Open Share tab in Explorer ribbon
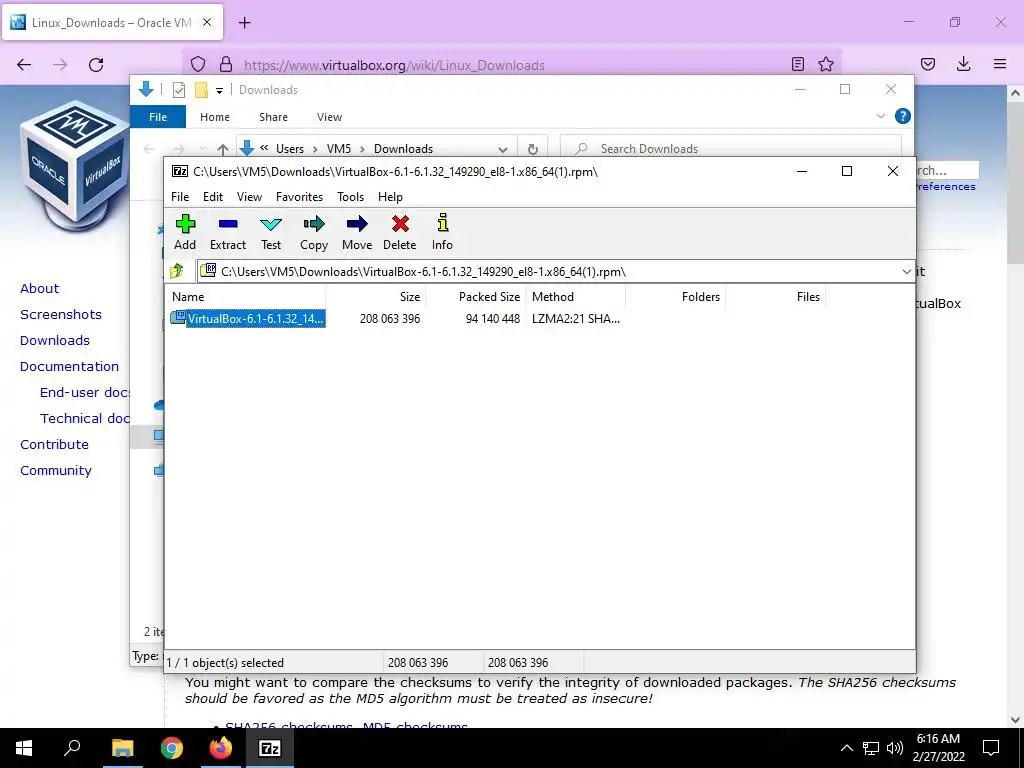The width and height of the screenshot is (1024, 768). click(x=273, y=117)
